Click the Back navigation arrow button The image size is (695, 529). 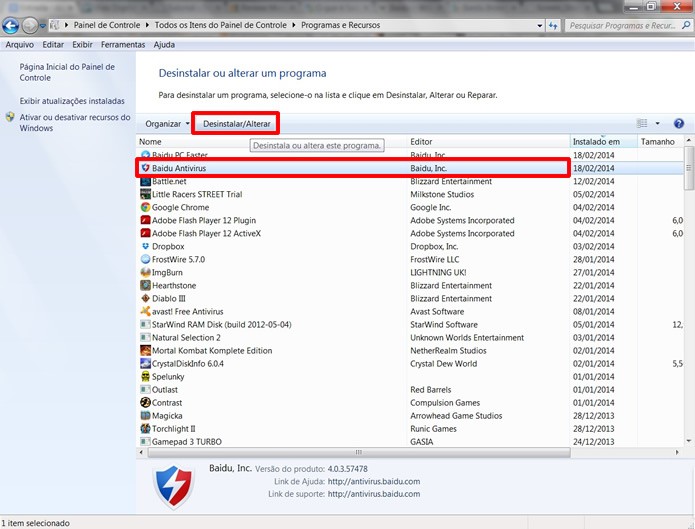tap(11, 26)
